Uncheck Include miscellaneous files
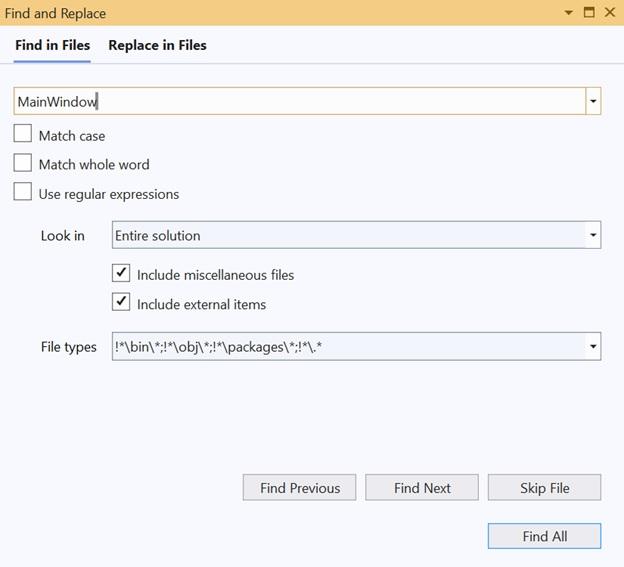Image resolution: width=624 pixels, height=567 pixels. pyautogui.click(x=121, y=273)
